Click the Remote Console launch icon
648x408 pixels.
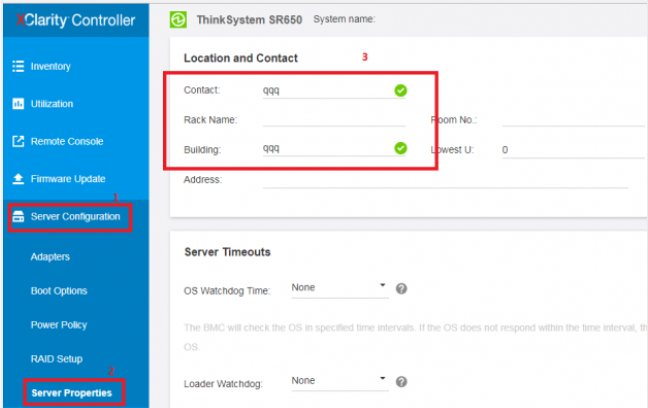click(x=18, y=141)
